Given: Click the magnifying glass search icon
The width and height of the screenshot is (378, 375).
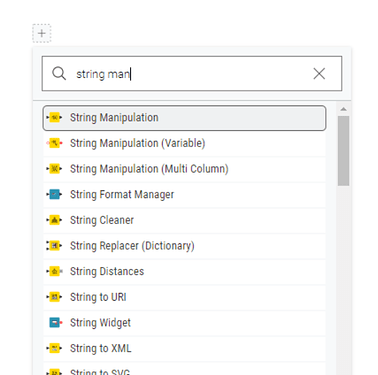Looking at the screenshot, I should 59,73.
